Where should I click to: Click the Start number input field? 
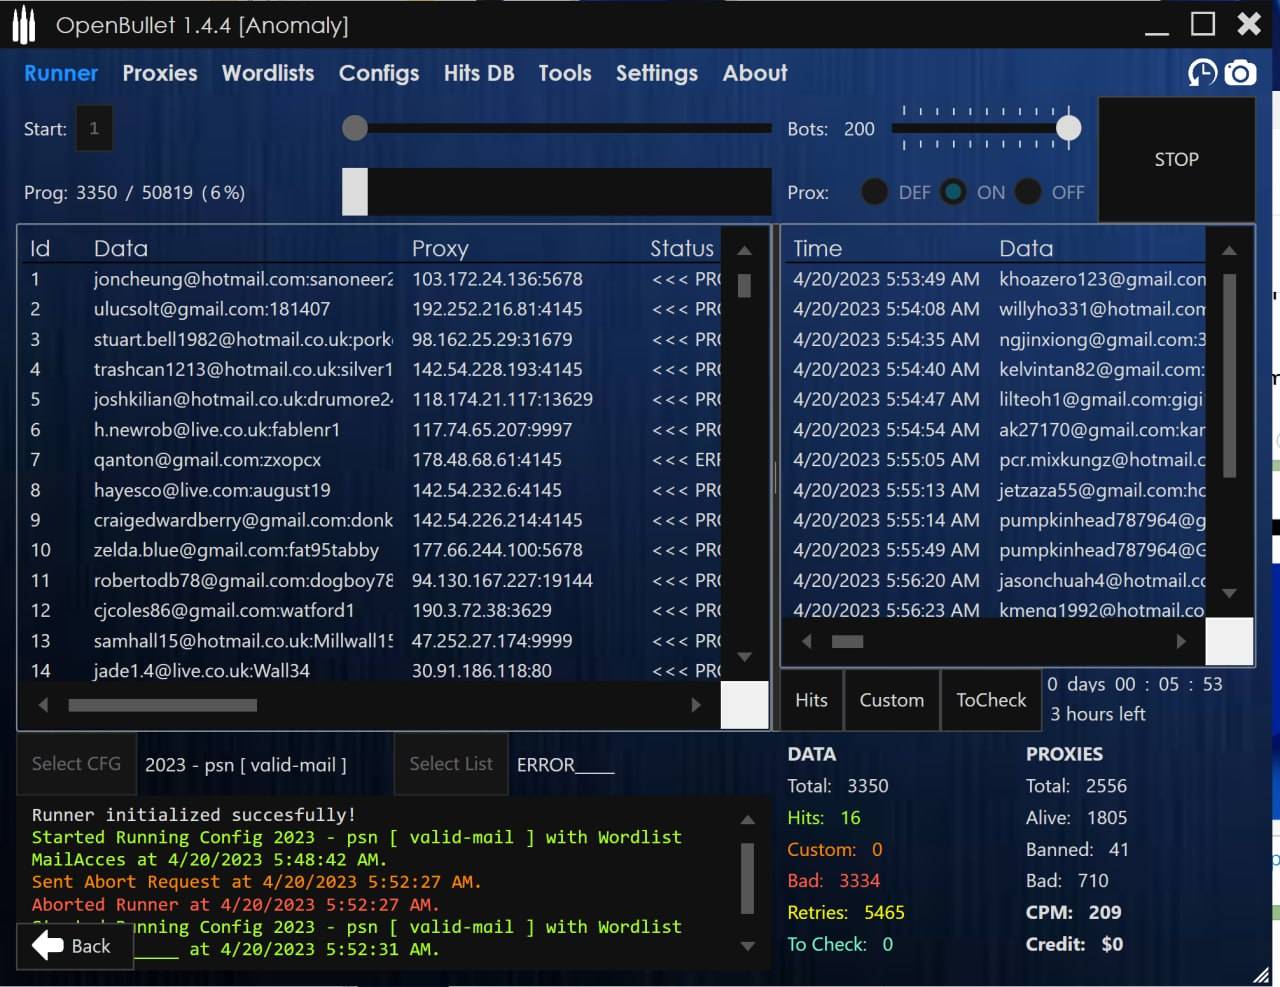pos(94,129)
